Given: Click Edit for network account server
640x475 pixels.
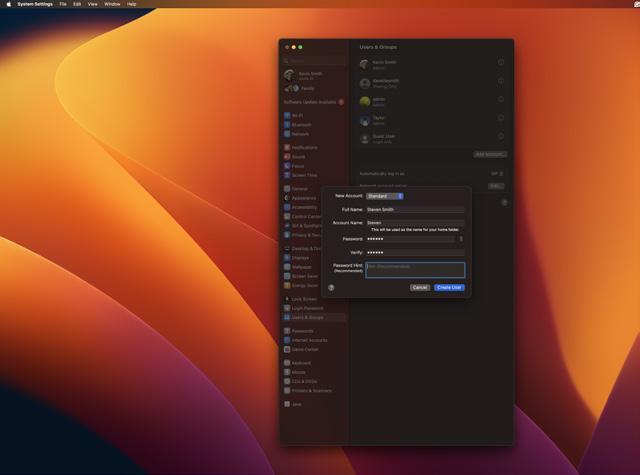Looking at the screenshot, I should coord(496,186).
